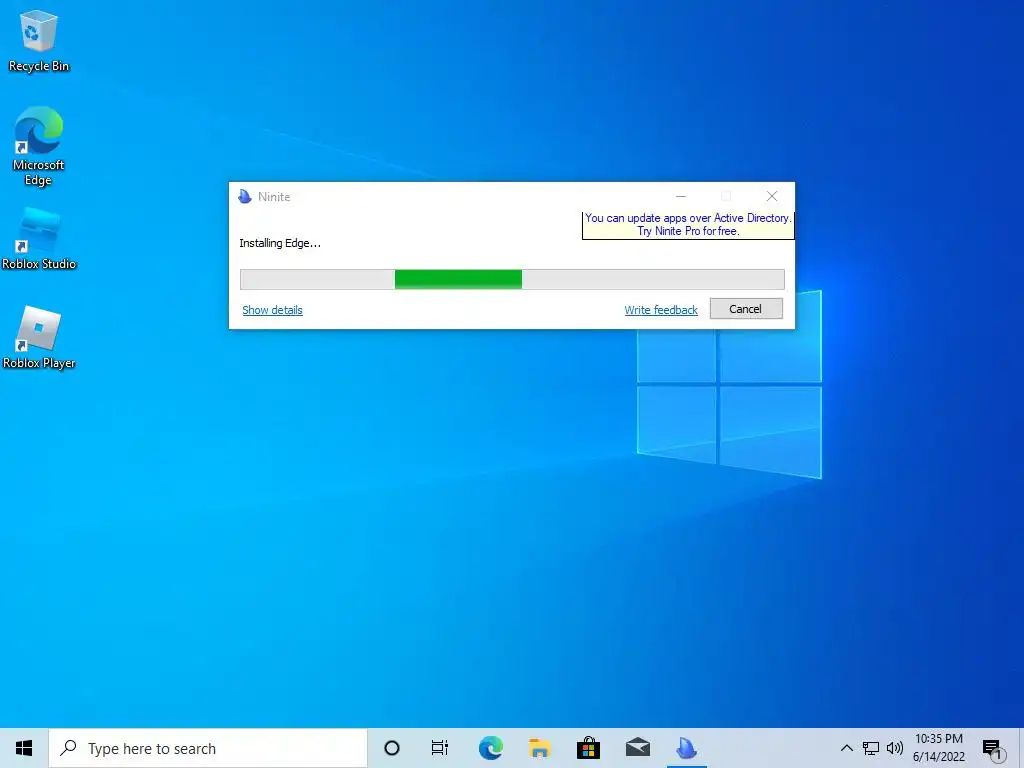Open the network status tray icon
The image size is (1024, 768).
(871, 748)
